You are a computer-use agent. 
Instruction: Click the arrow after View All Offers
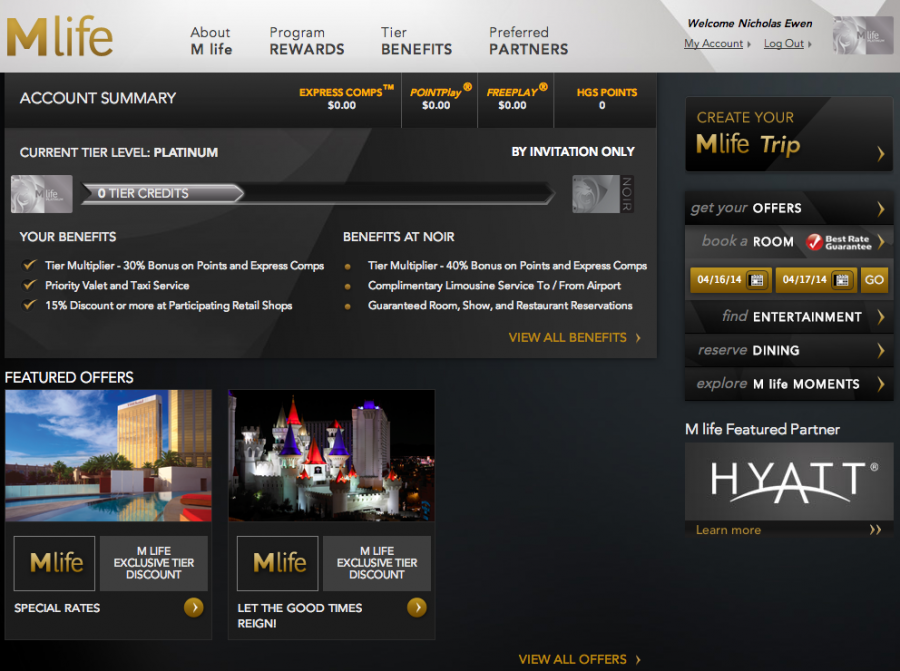638,660
